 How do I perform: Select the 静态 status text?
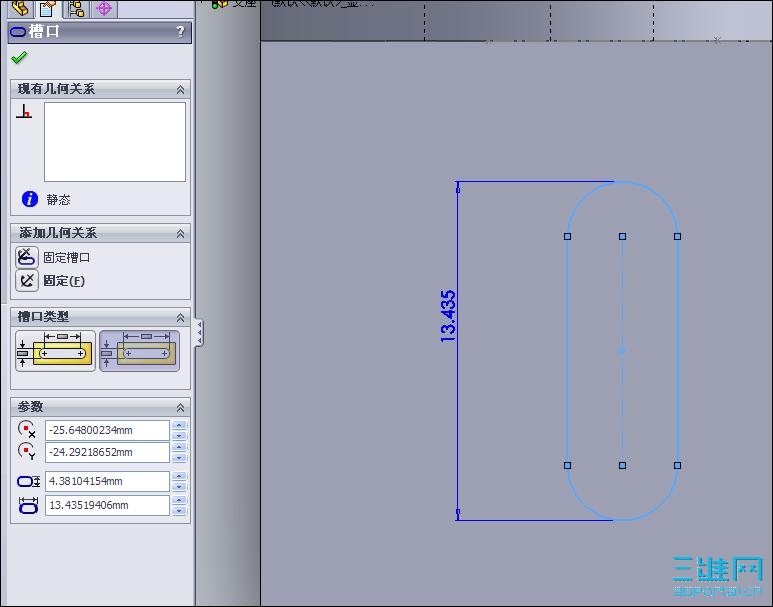coord(58,200)
